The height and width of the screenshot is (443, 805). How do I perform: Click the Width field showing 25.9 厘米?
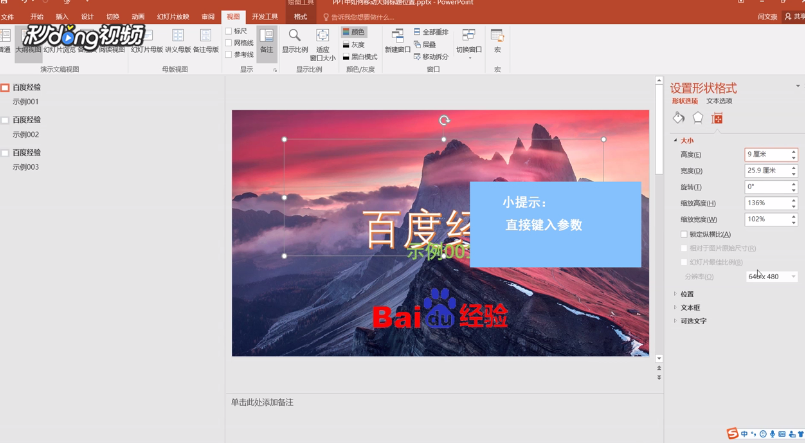(x=768, y=170)
